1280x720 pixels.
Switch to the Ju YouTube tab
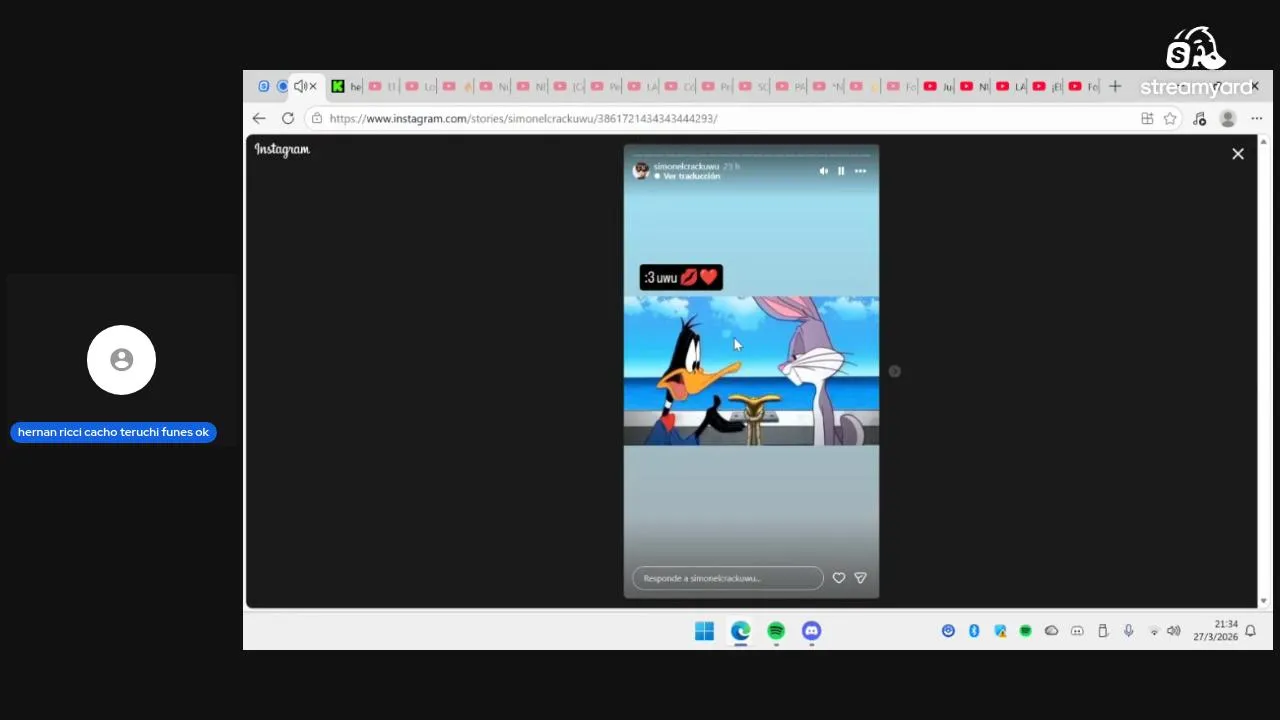(x=938, y=87)
